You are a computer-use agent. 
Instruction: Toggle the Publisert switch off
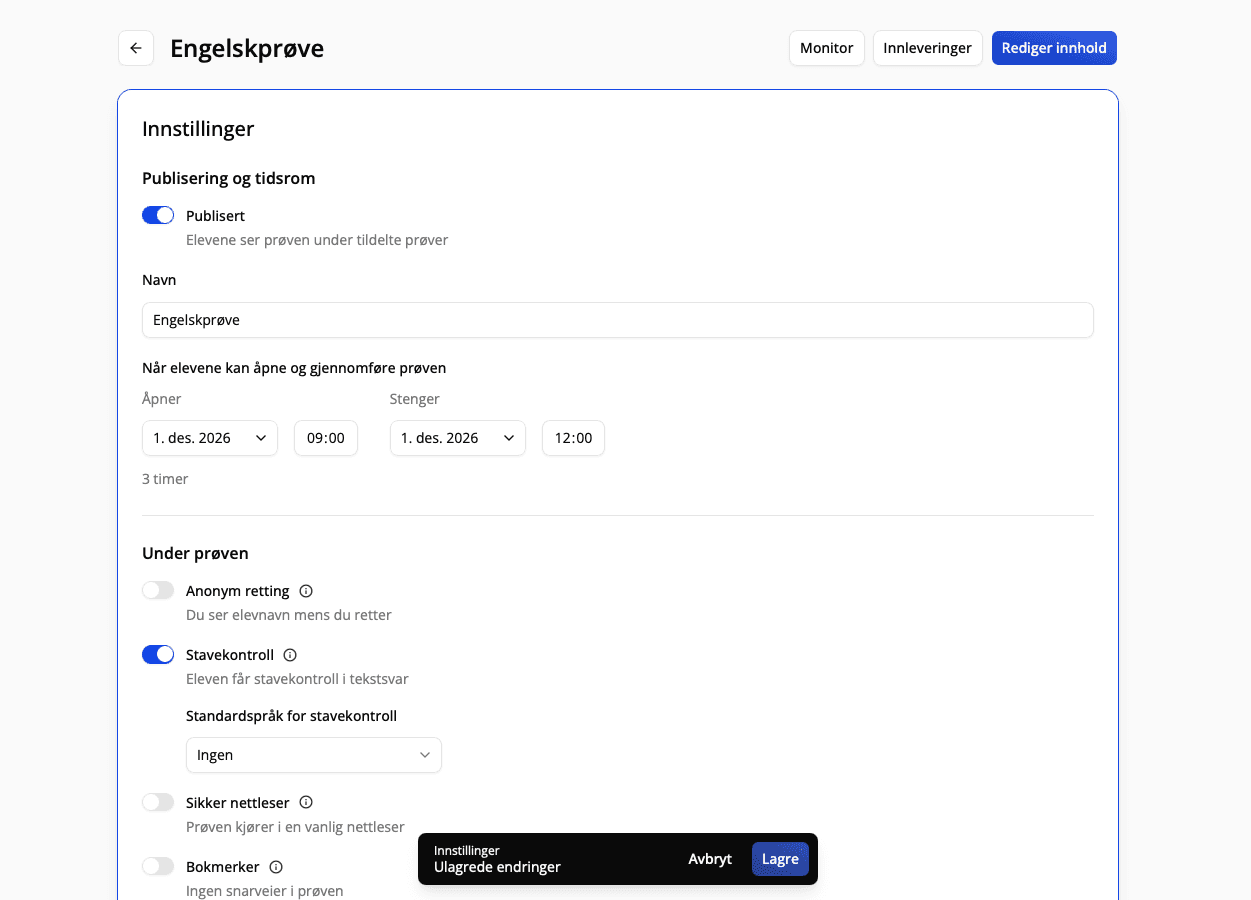tap(158, 215)
